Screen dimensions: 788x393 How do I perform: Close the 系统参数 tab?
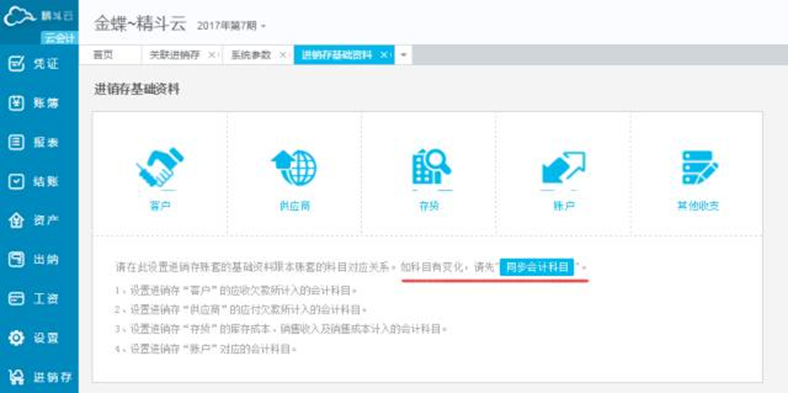282,55
